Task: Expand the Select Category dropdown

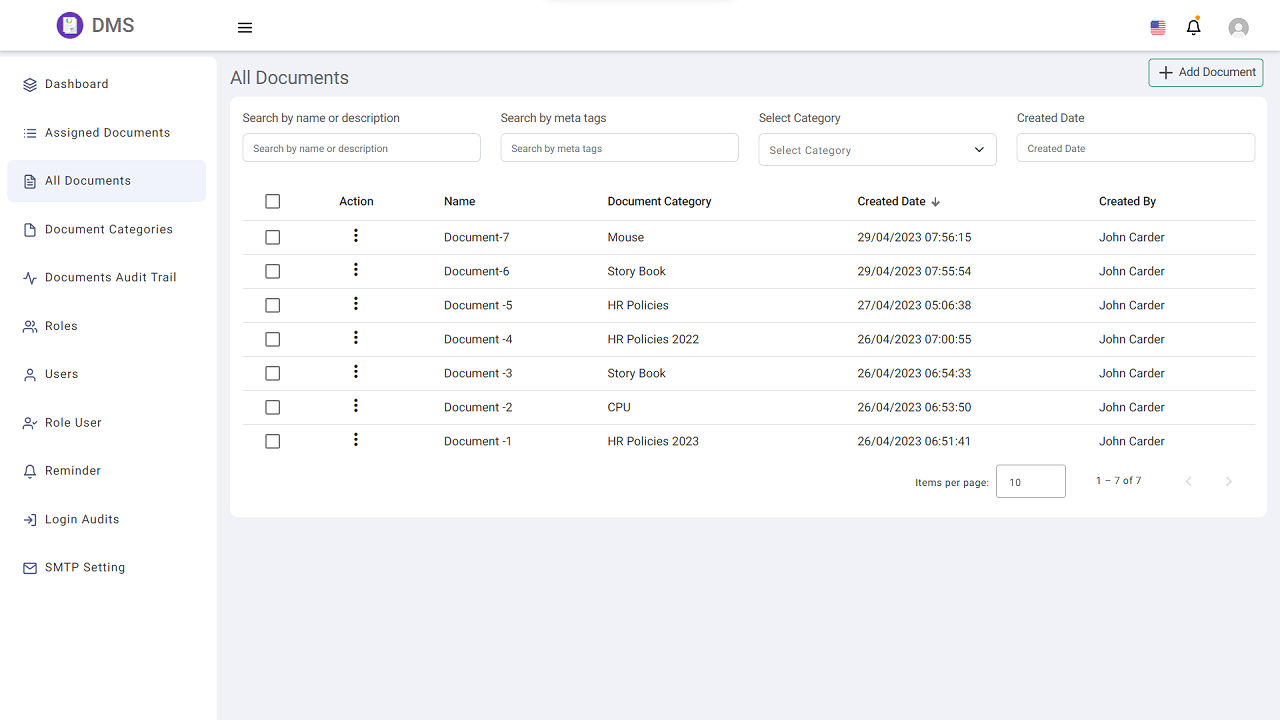Action: [x=877, y=150]
